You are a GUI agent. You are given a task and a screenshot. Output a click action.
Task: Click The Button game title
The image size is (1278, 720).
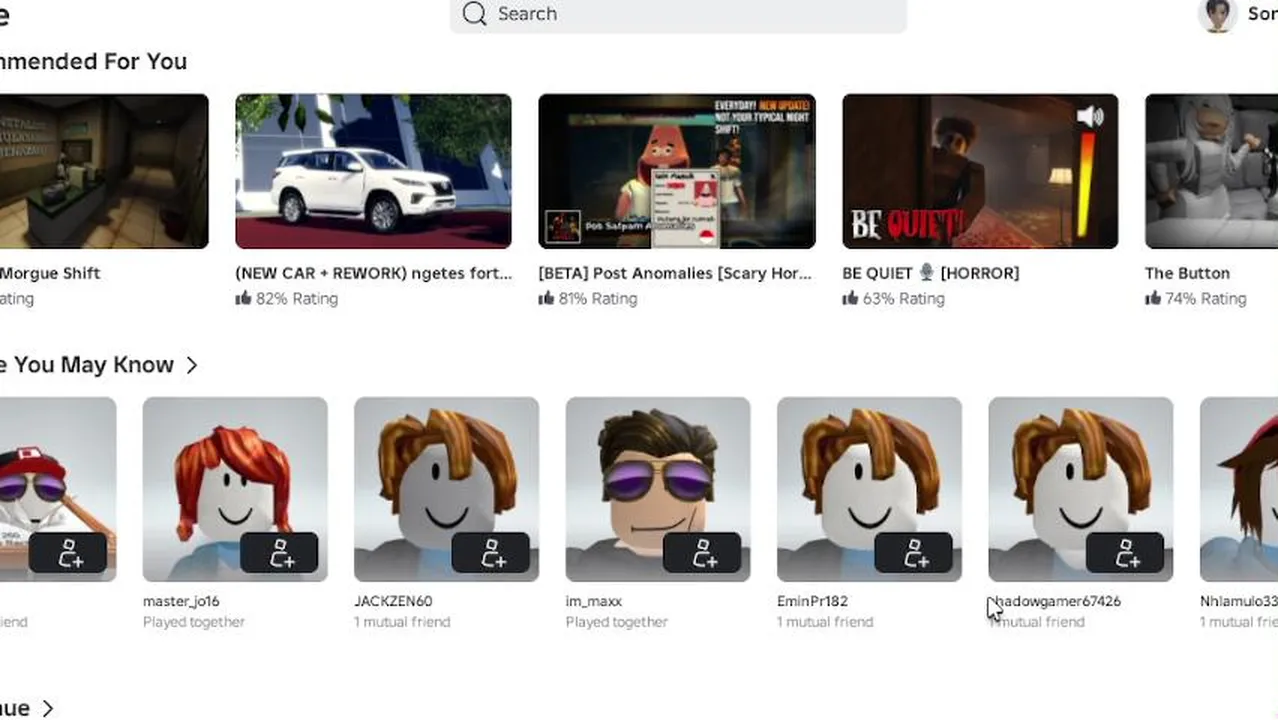click(1187, 273)
